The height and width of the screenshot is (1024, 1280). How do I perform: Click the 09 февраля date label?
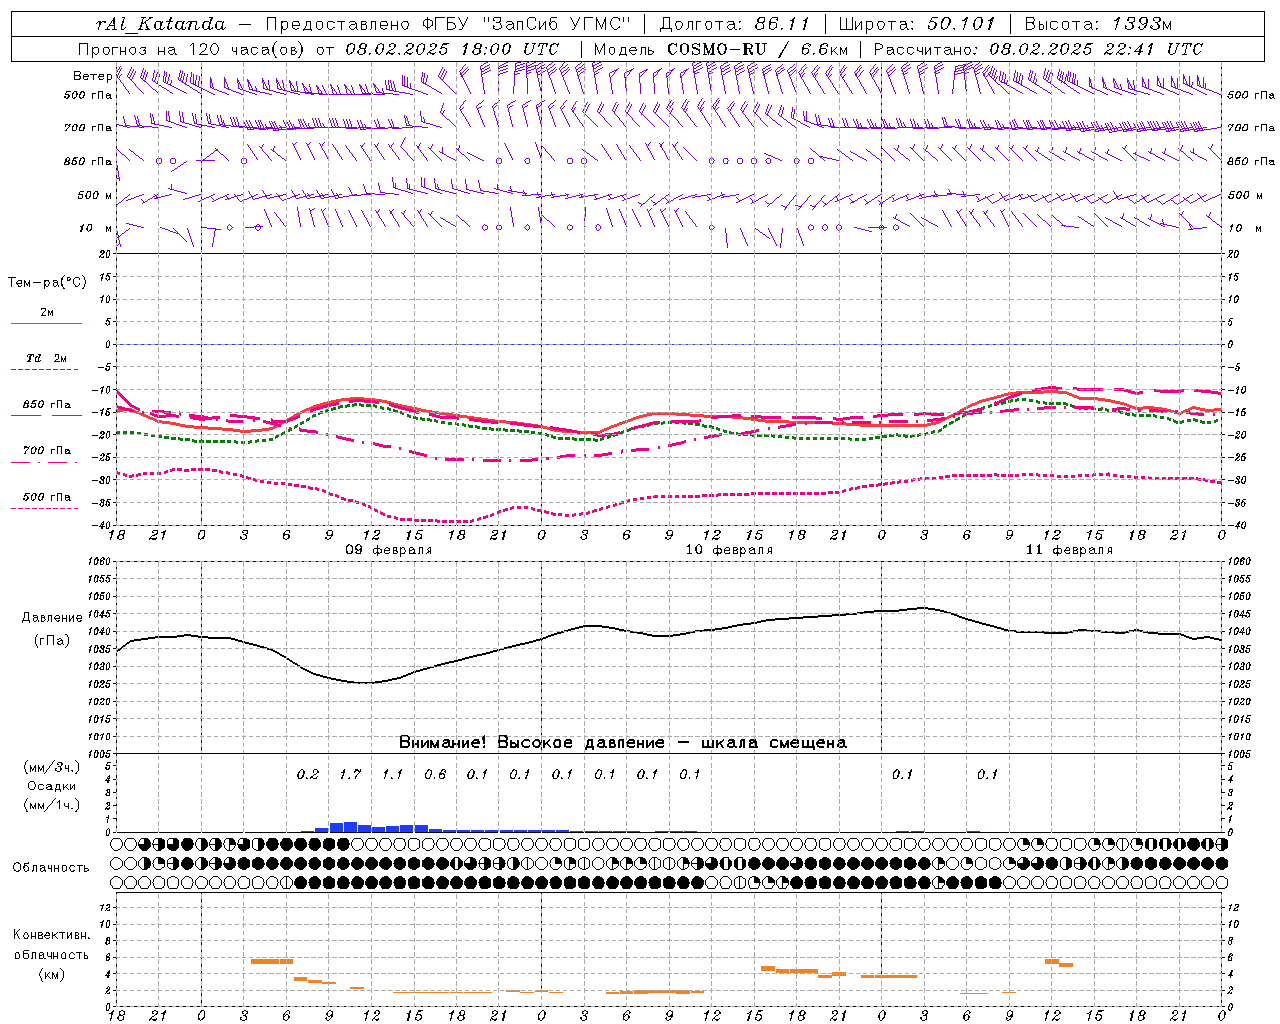click(x=389, y=550)
